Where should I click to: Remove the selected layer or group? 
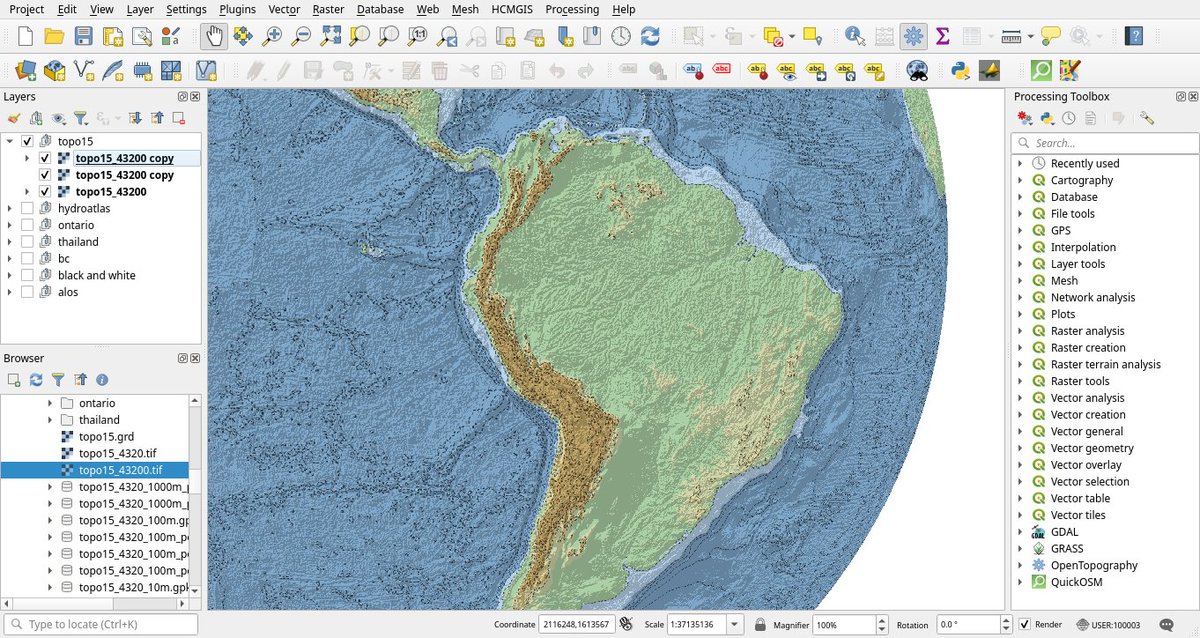[178, 118]
